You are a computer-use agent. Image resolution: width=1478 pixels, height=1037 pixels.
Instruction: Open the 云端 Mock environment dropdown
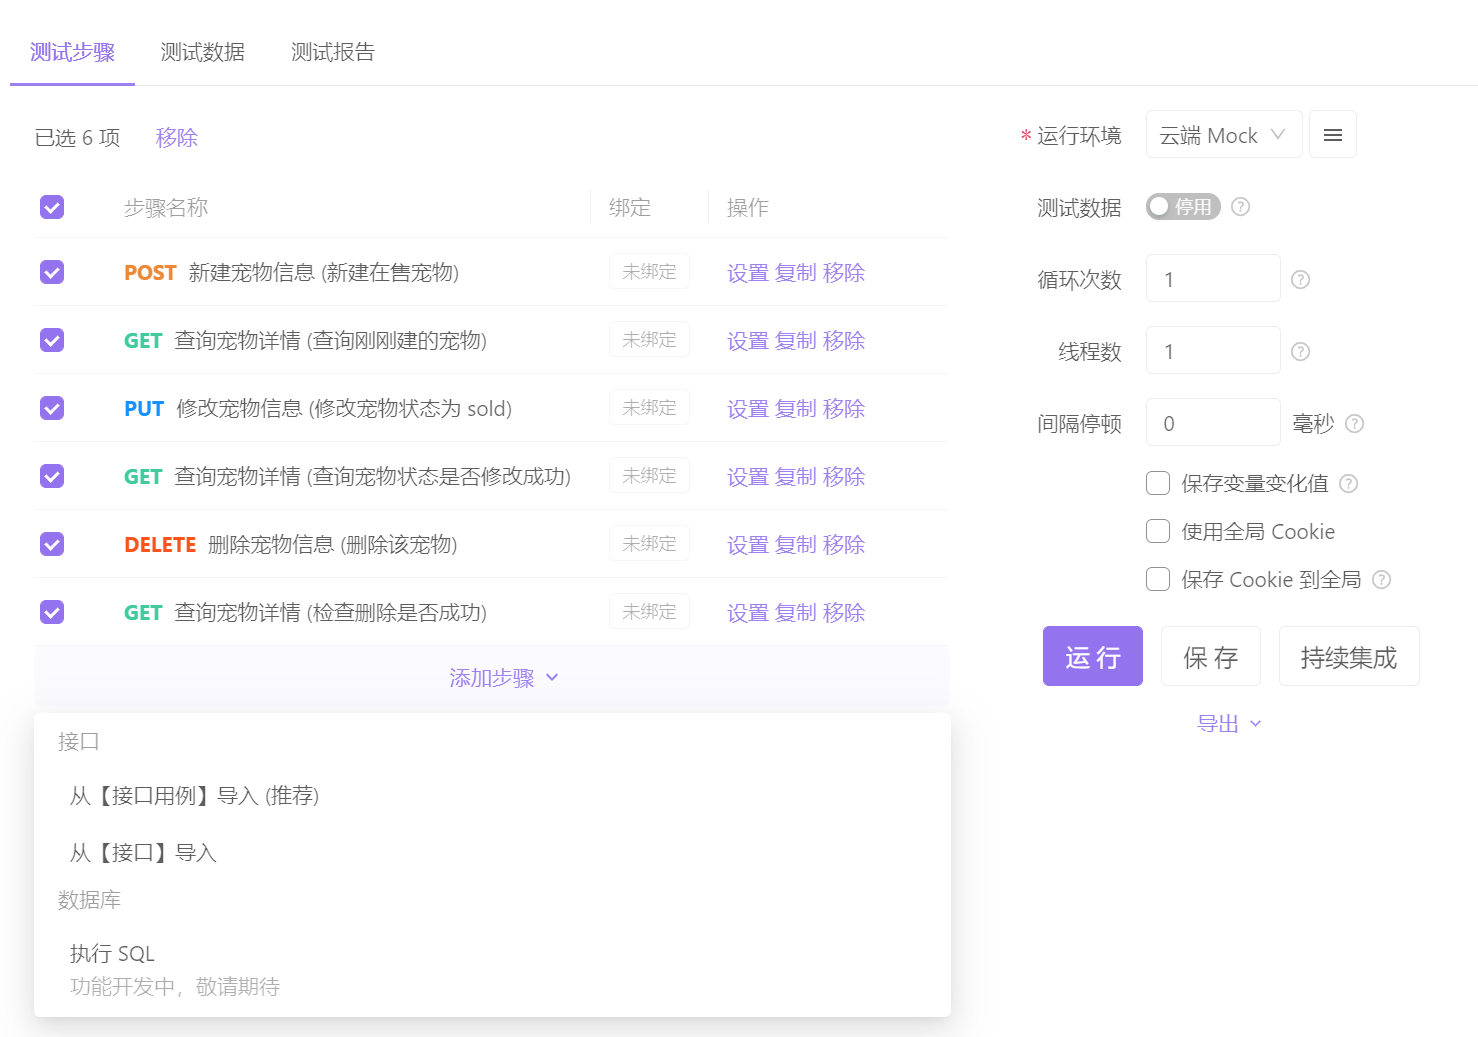click(x=1224, y=135)
